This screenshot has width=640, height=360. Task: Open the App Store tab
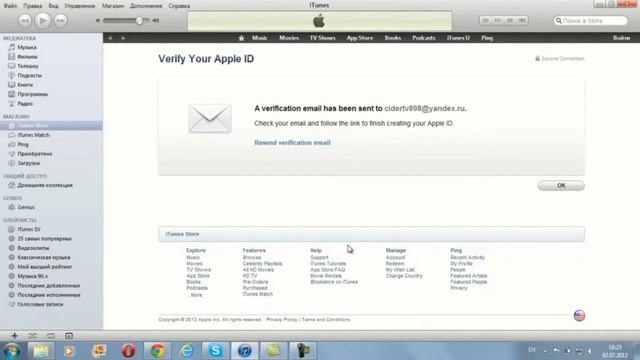click(x=360, y=38)
